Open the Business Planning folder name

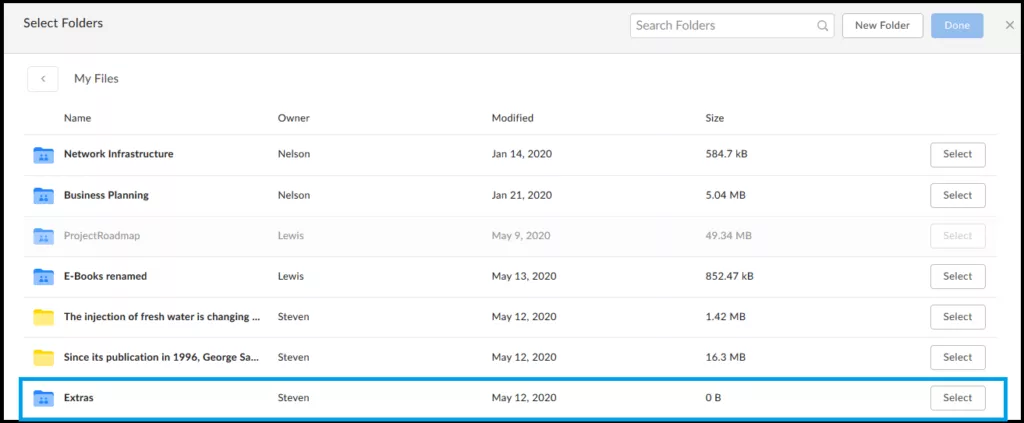point(106,195)
